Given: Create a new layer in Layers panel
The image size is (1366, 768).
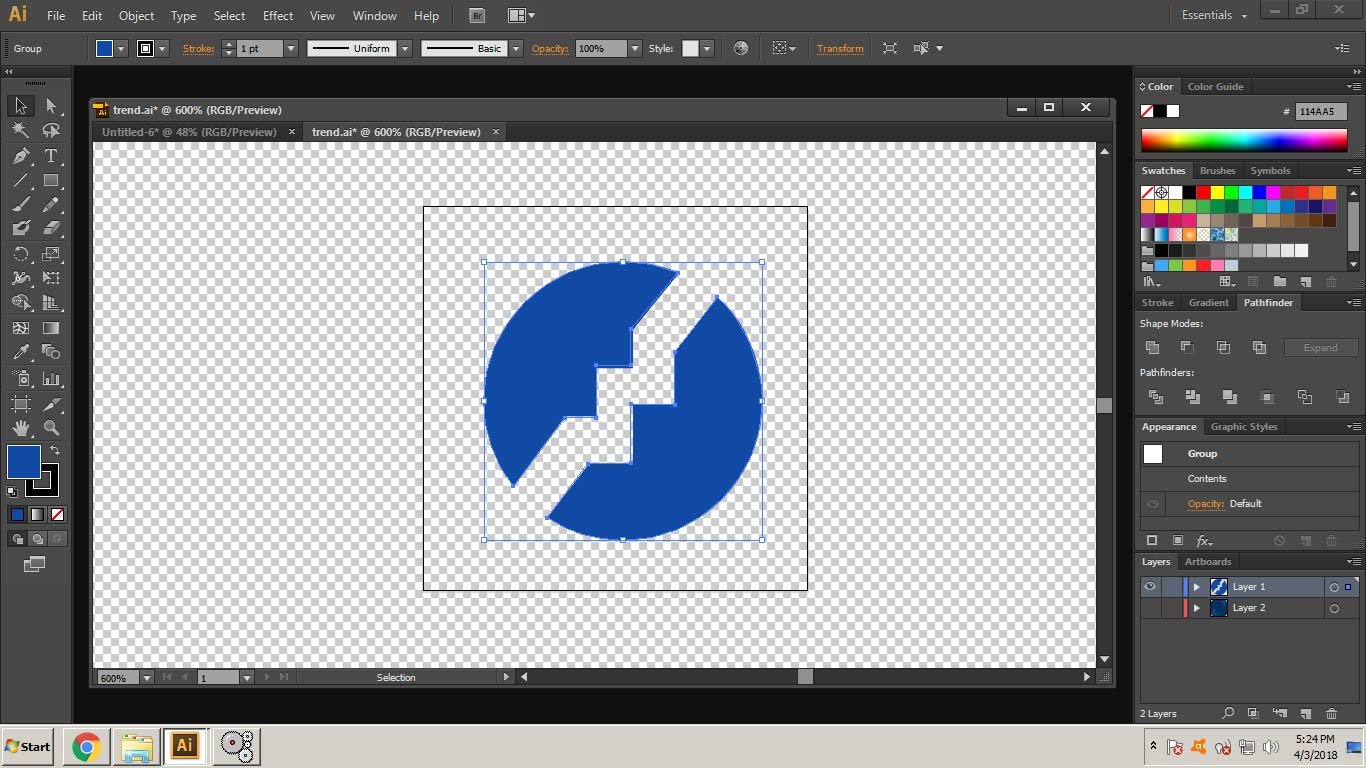Looking at the screenshot, I should point(1305,714).
